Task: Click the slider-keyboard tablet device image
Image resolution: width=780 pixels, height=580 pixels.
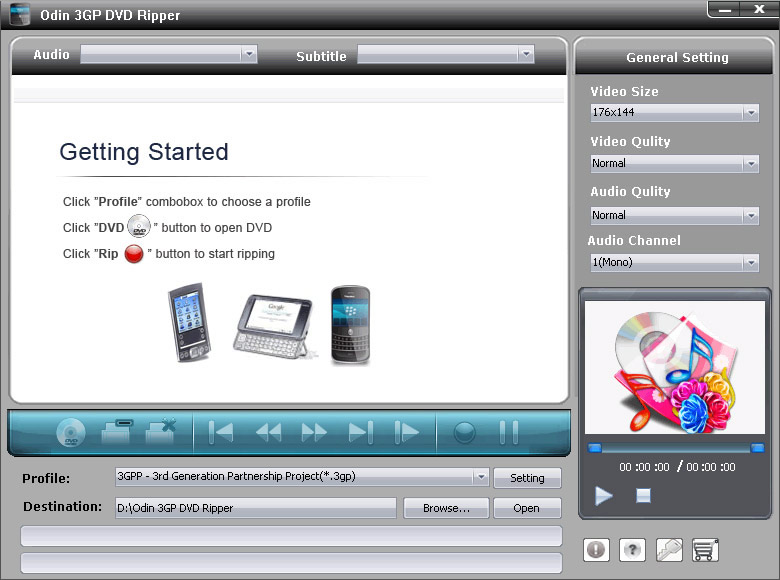Action: coord(274,326)
